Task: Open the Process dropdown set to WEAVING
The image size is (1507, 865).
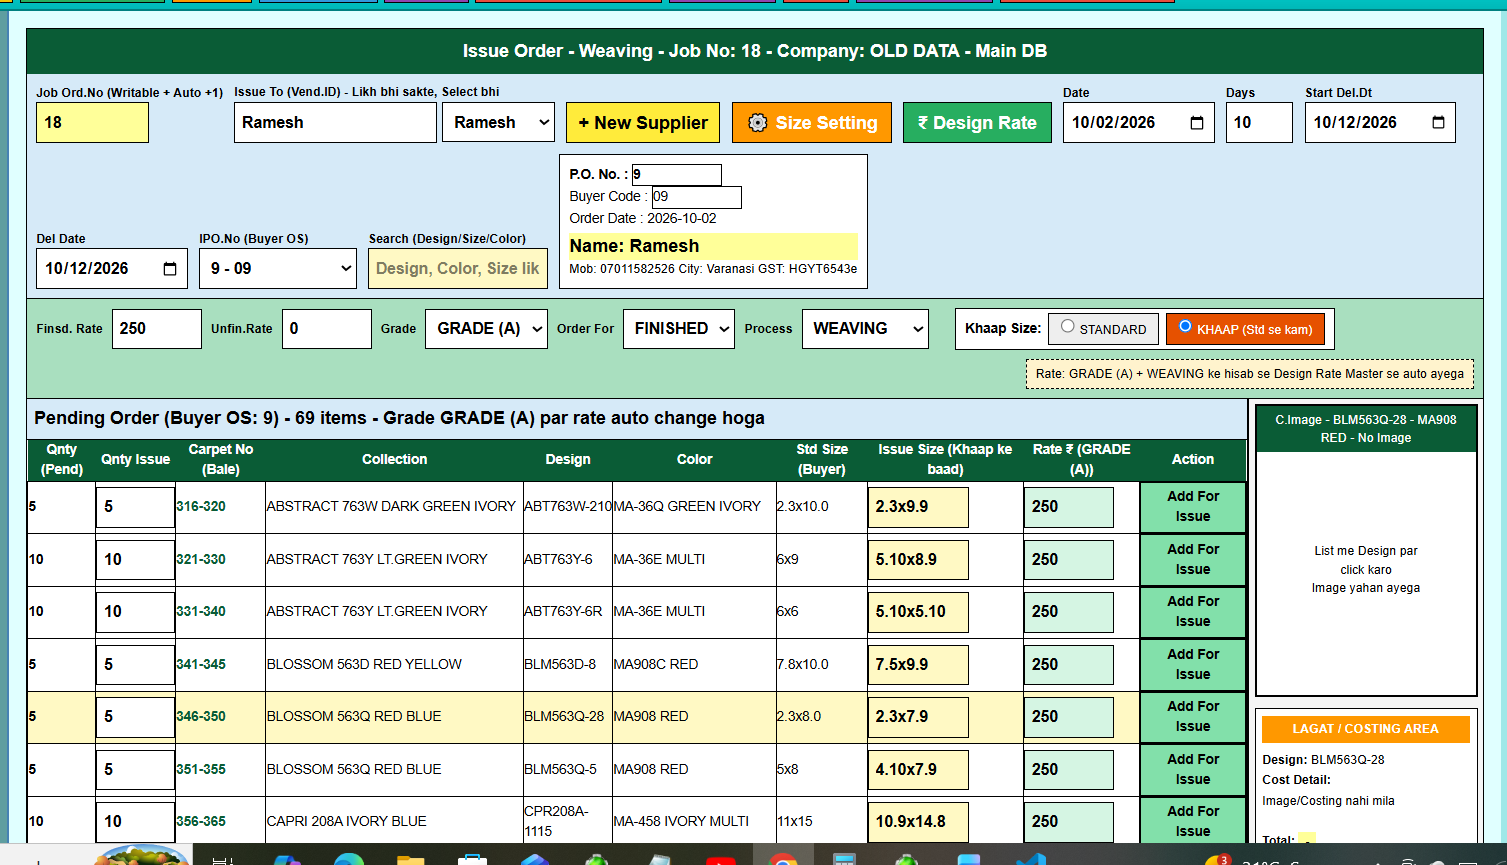Action: pos(865,329)
